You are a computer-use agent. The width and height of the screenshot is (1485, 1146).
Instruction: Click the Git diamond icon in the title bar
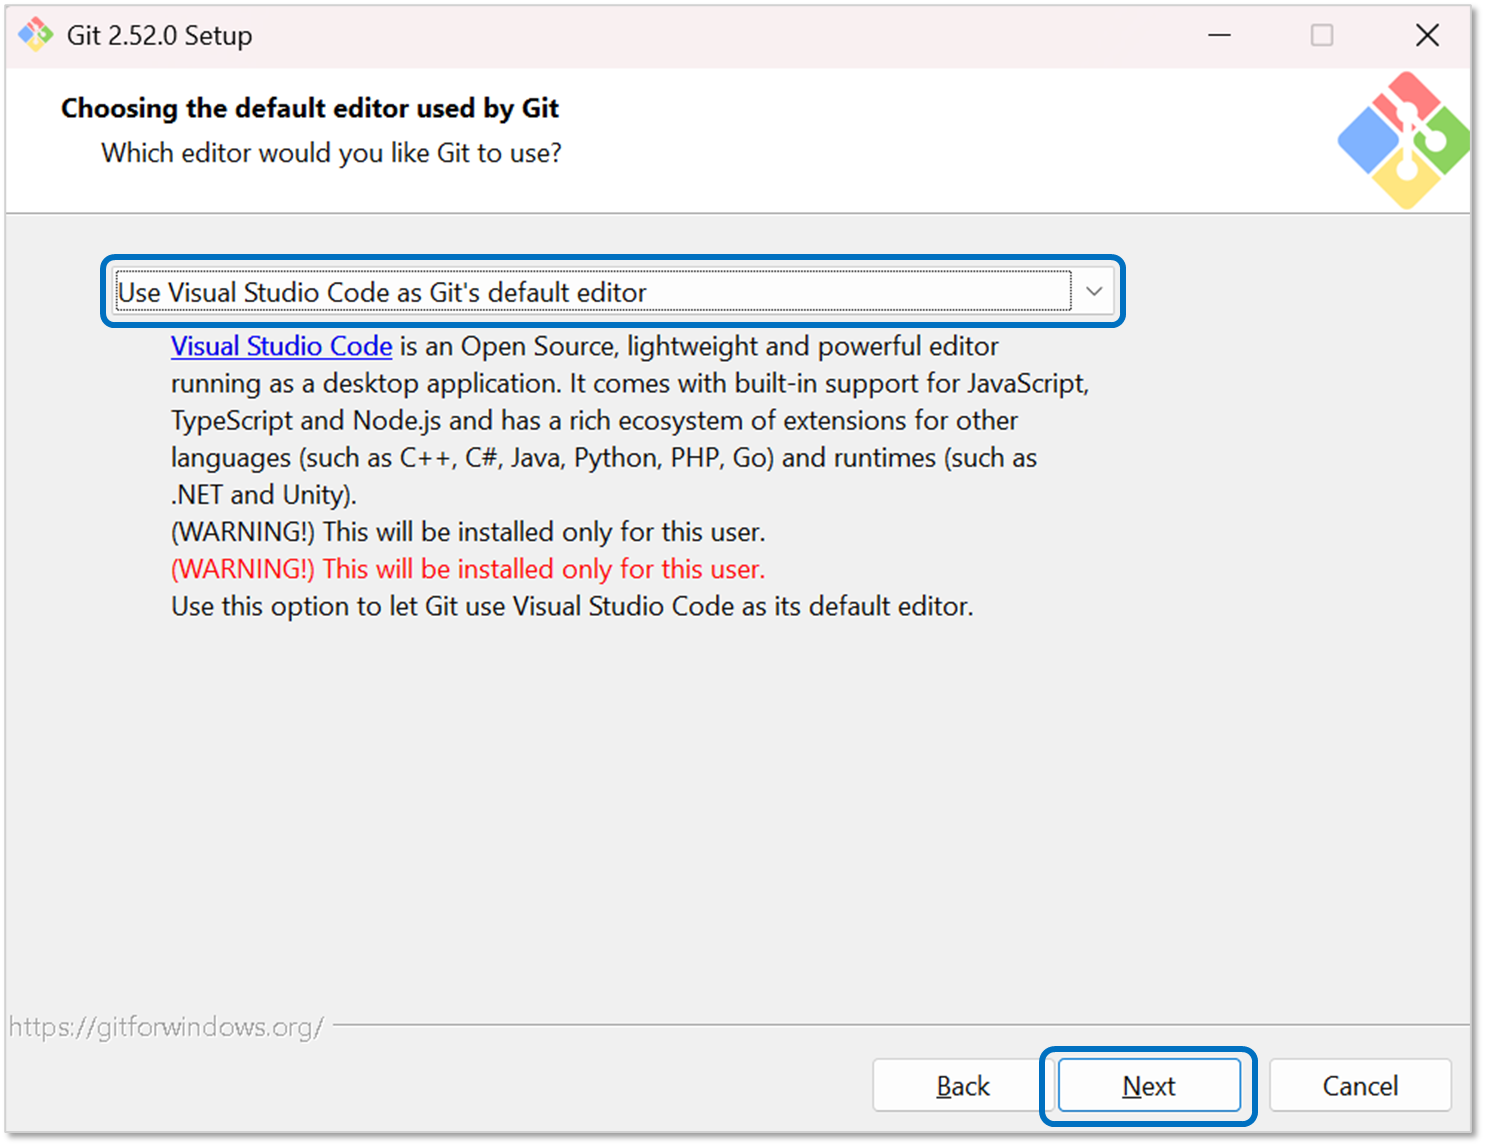pos(35,35)
